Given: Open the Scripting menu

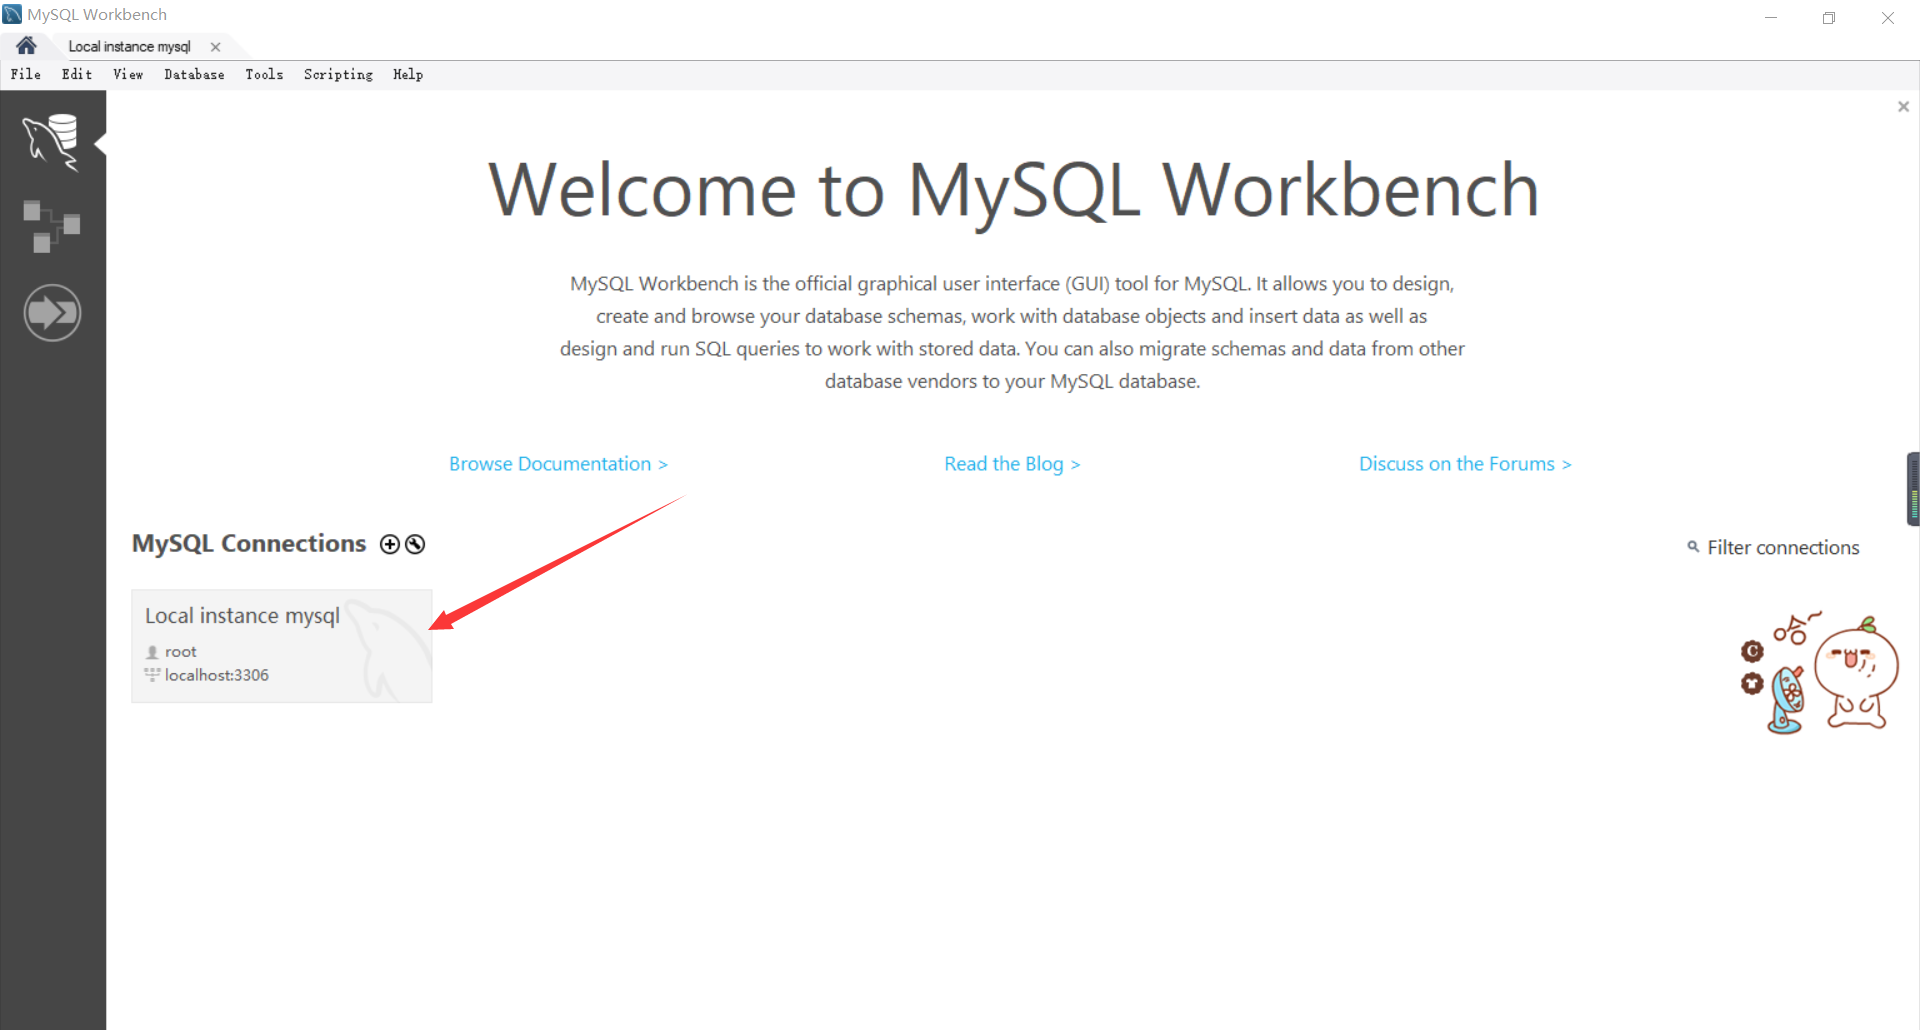Looking at the screenshot, I should point(338,74).
